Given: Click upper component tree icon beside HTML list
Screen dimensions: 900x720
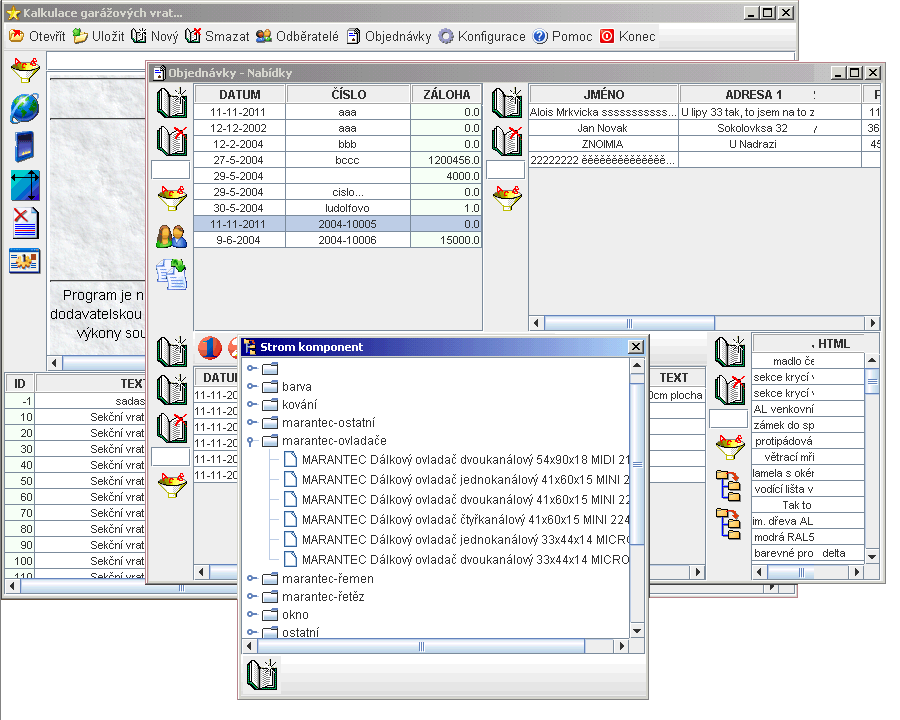Looking at the screenshot, I should [x=728, y=485].
